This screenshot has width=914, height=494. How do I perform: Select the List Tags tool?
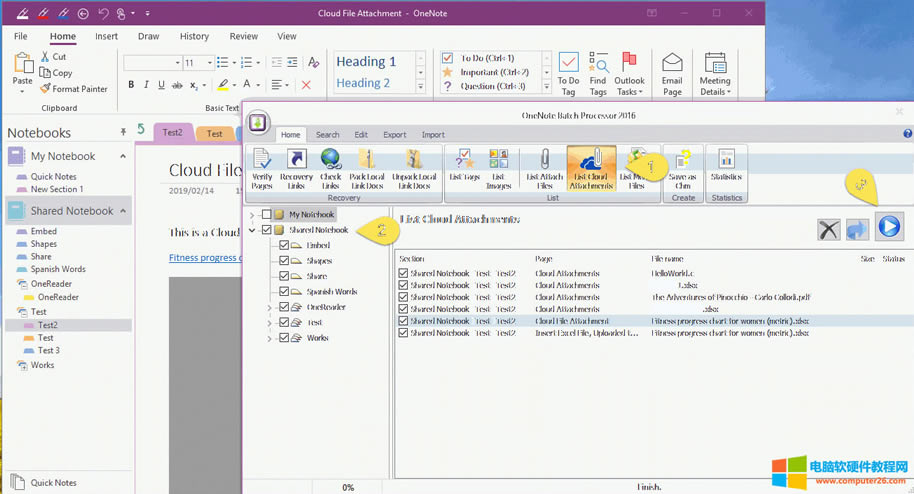pos(465,168)
